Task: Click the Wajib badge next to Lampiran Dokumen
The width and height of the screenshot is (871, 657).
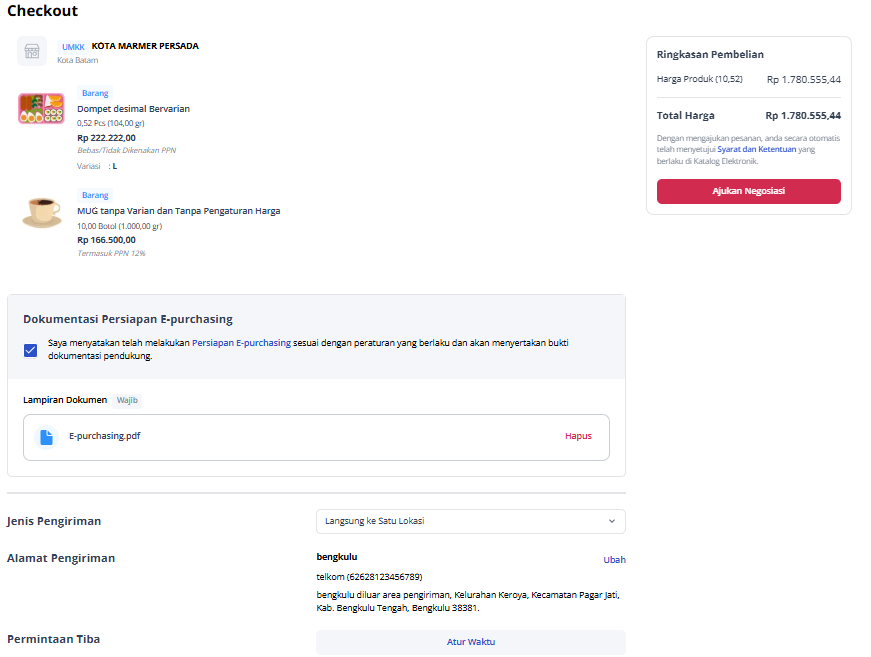Action: (127, 400)
